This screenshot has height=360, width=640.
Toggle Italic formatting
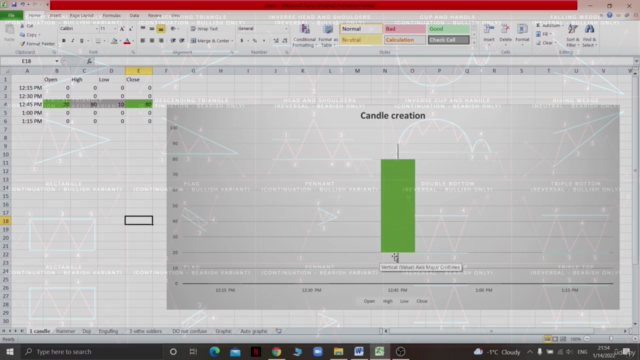coord(73,41)
